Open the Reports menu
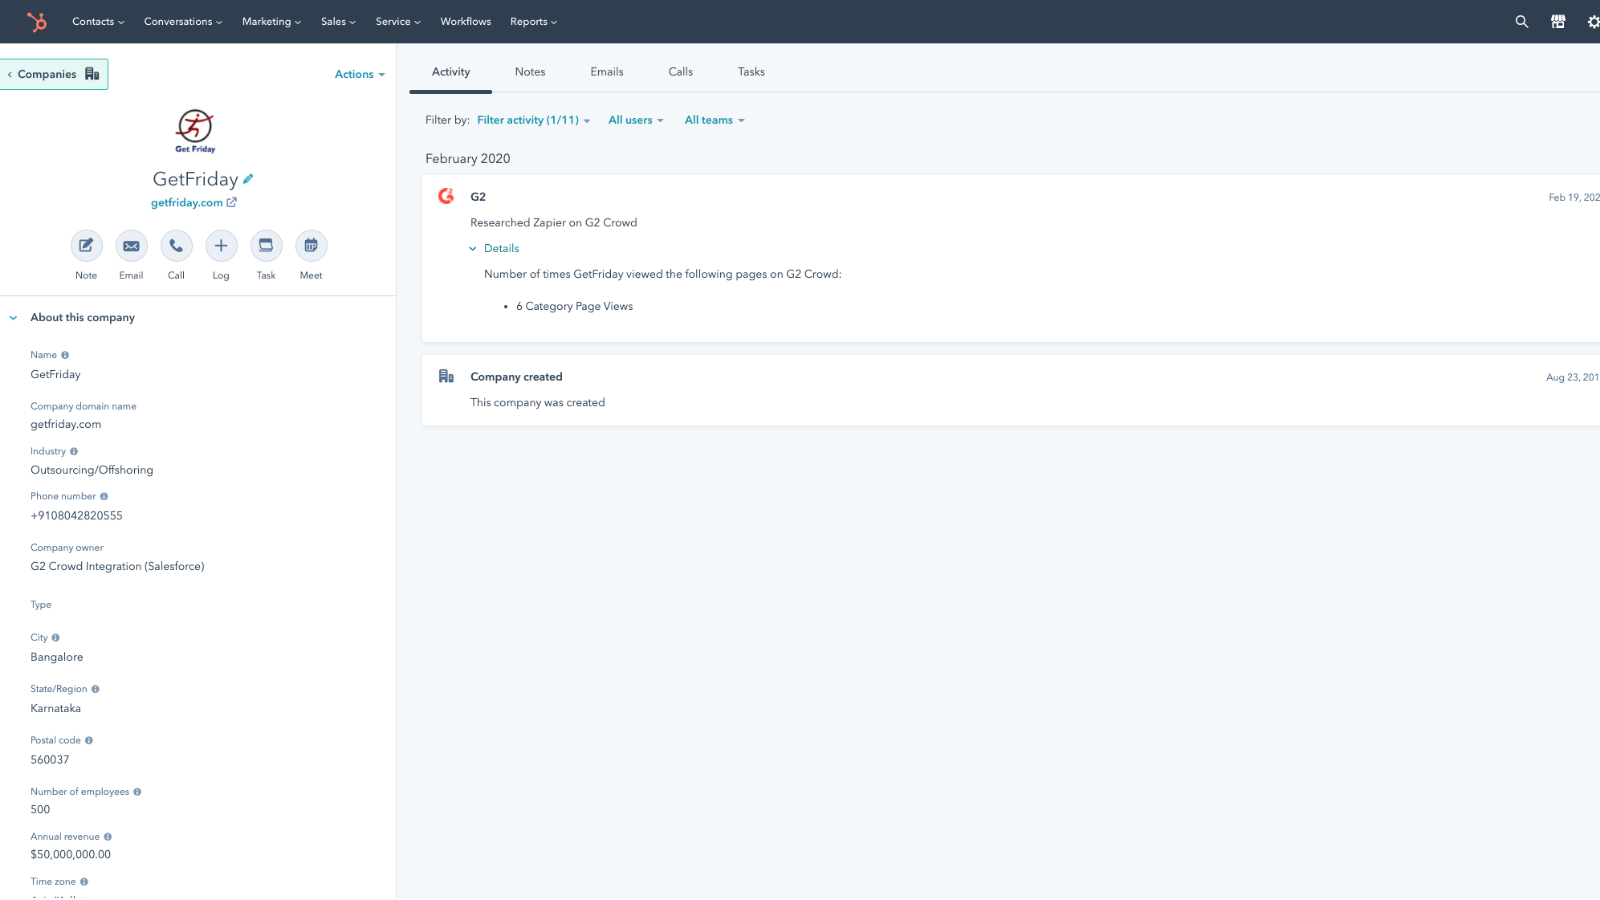This screenshot has width=1600, height=900. pyautogui.click(x=533, y=22)
